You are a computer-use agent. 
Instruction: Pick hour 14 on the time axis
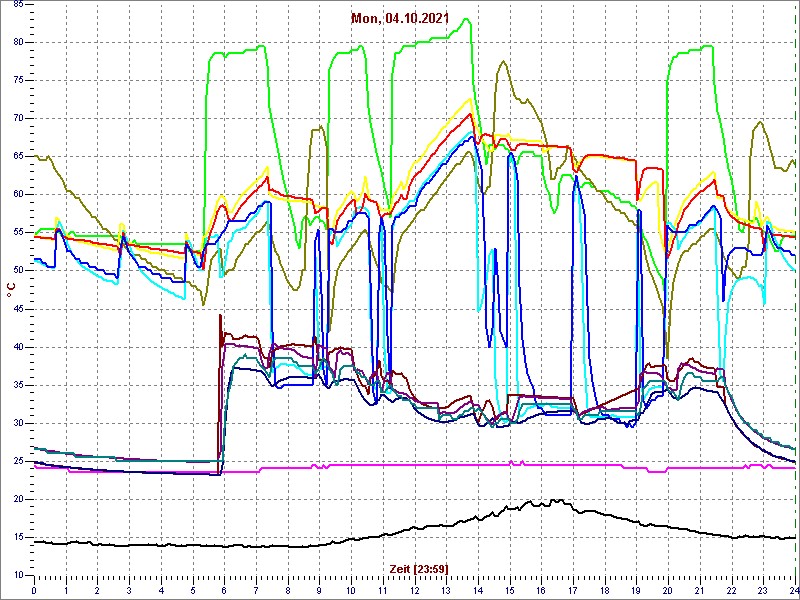[x=478, y=591]
